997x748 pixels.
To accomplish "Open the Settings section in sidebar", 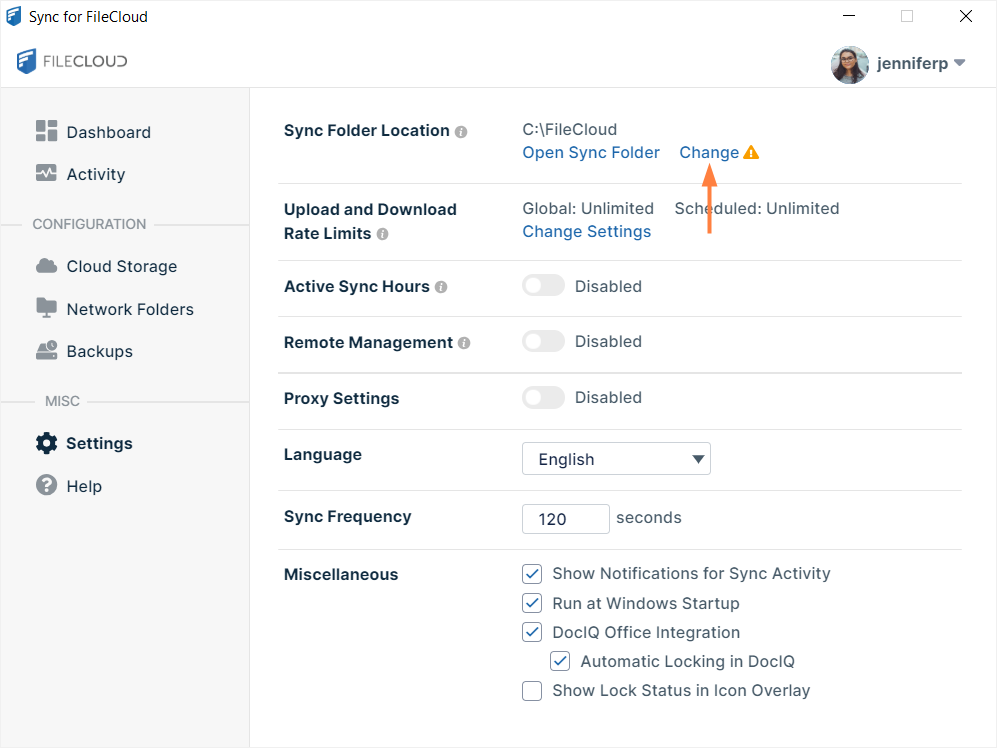I will [x=98, y=443].
